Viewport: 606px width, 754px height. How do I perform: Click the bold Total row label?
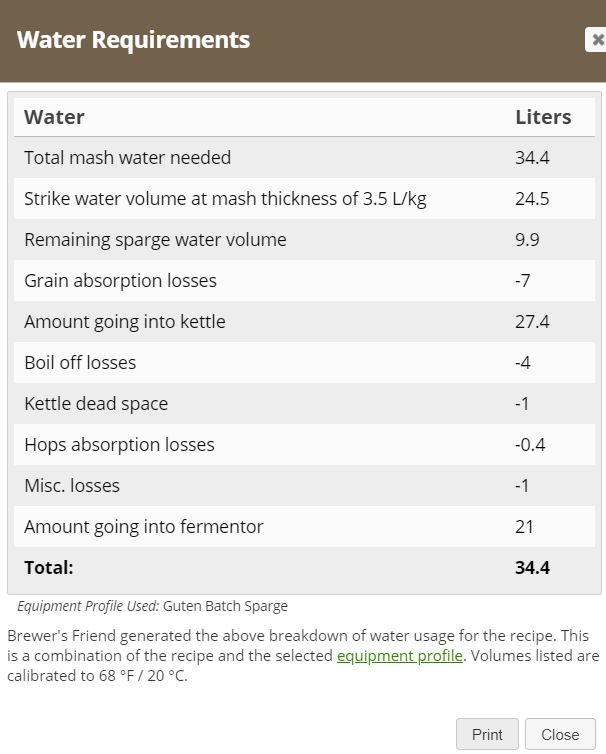tap(49, 568)
